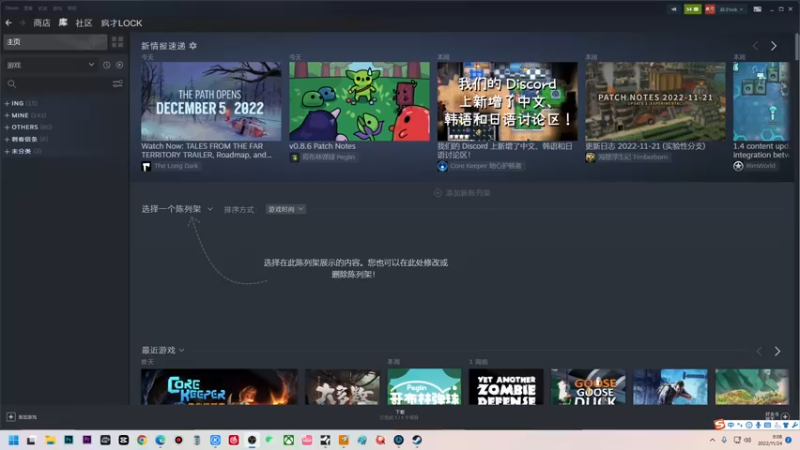Viewport: 800px width, 450px height.
Task: Open the 商店 tab
Action: tap(42, 23)
